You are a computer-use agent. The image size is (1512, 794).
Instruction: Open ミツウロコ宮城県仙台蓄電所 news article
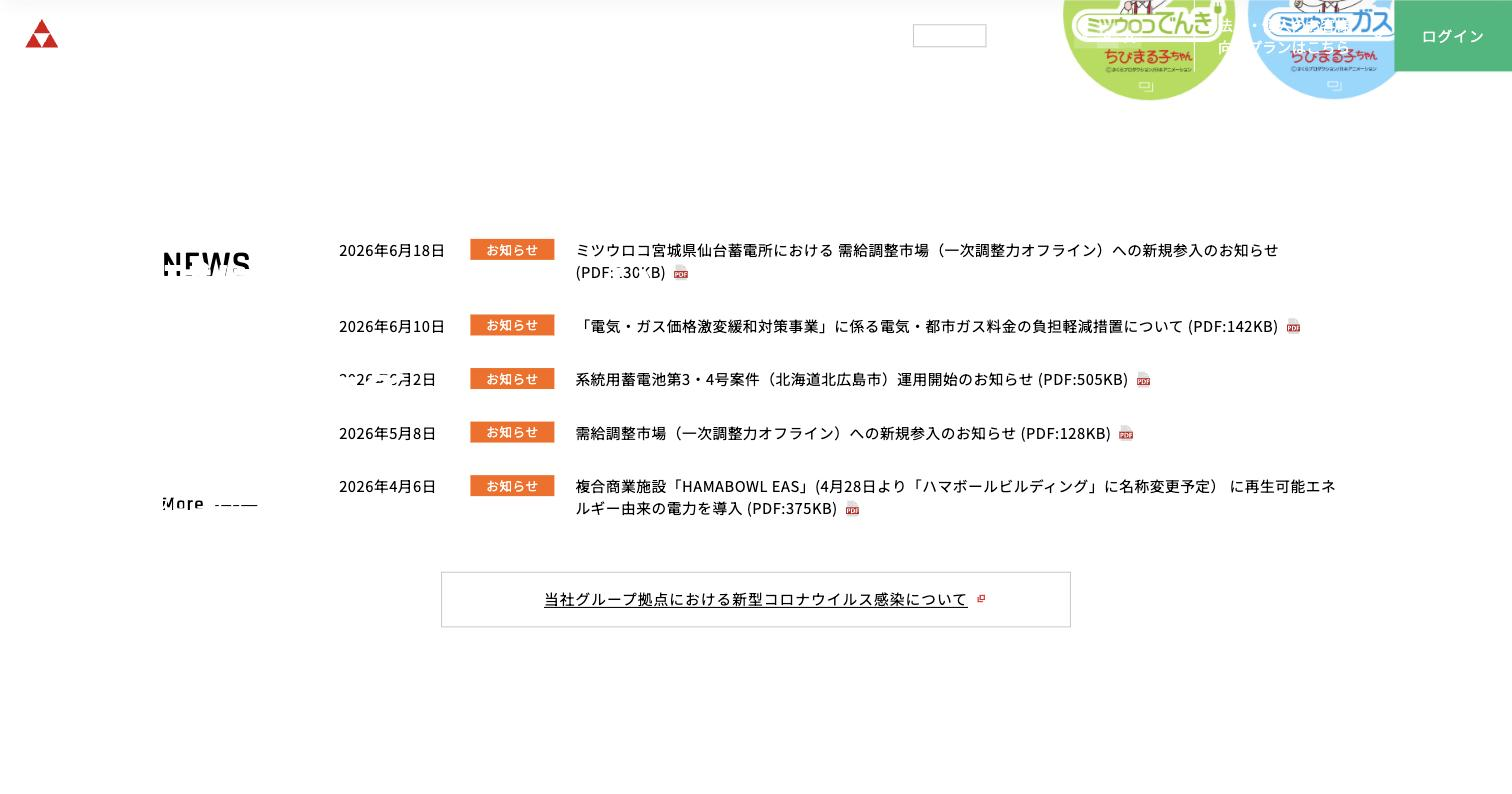(926, 261)
